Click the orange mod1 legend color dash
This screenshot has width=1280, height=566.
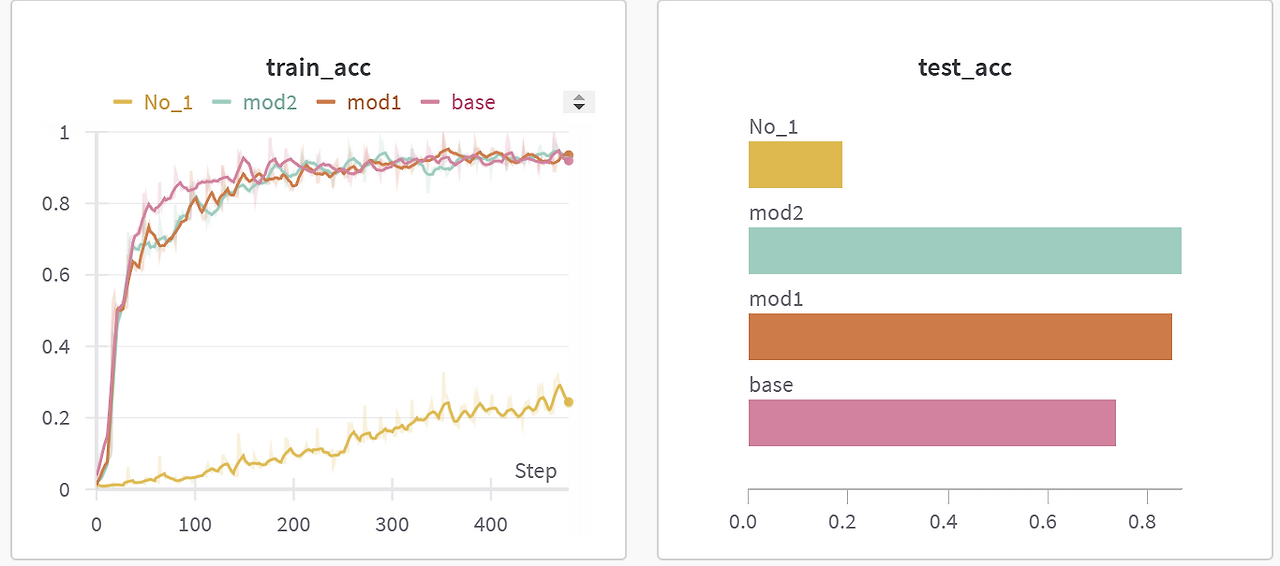pos(326,102)
